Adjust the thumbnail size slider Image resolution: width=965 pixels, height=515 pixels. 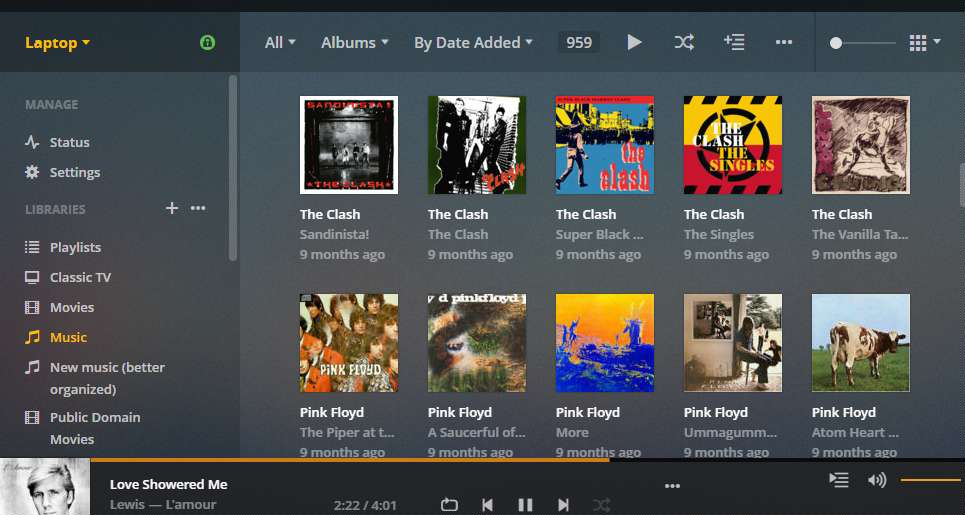click(x=862, y=43)
